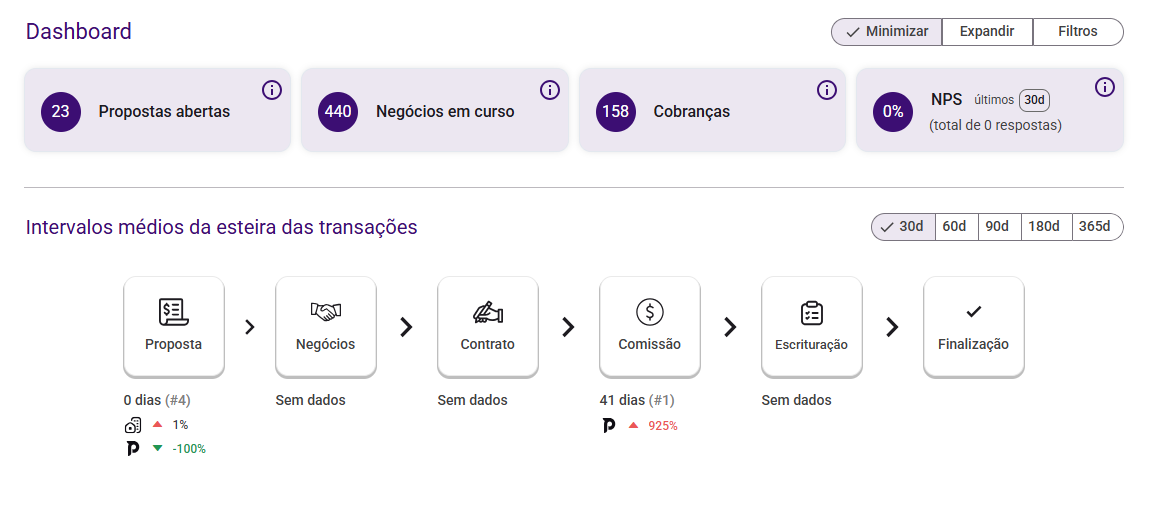
Task: Click info icon on Negócios em curso card
Action: click(x=550, y=90)
